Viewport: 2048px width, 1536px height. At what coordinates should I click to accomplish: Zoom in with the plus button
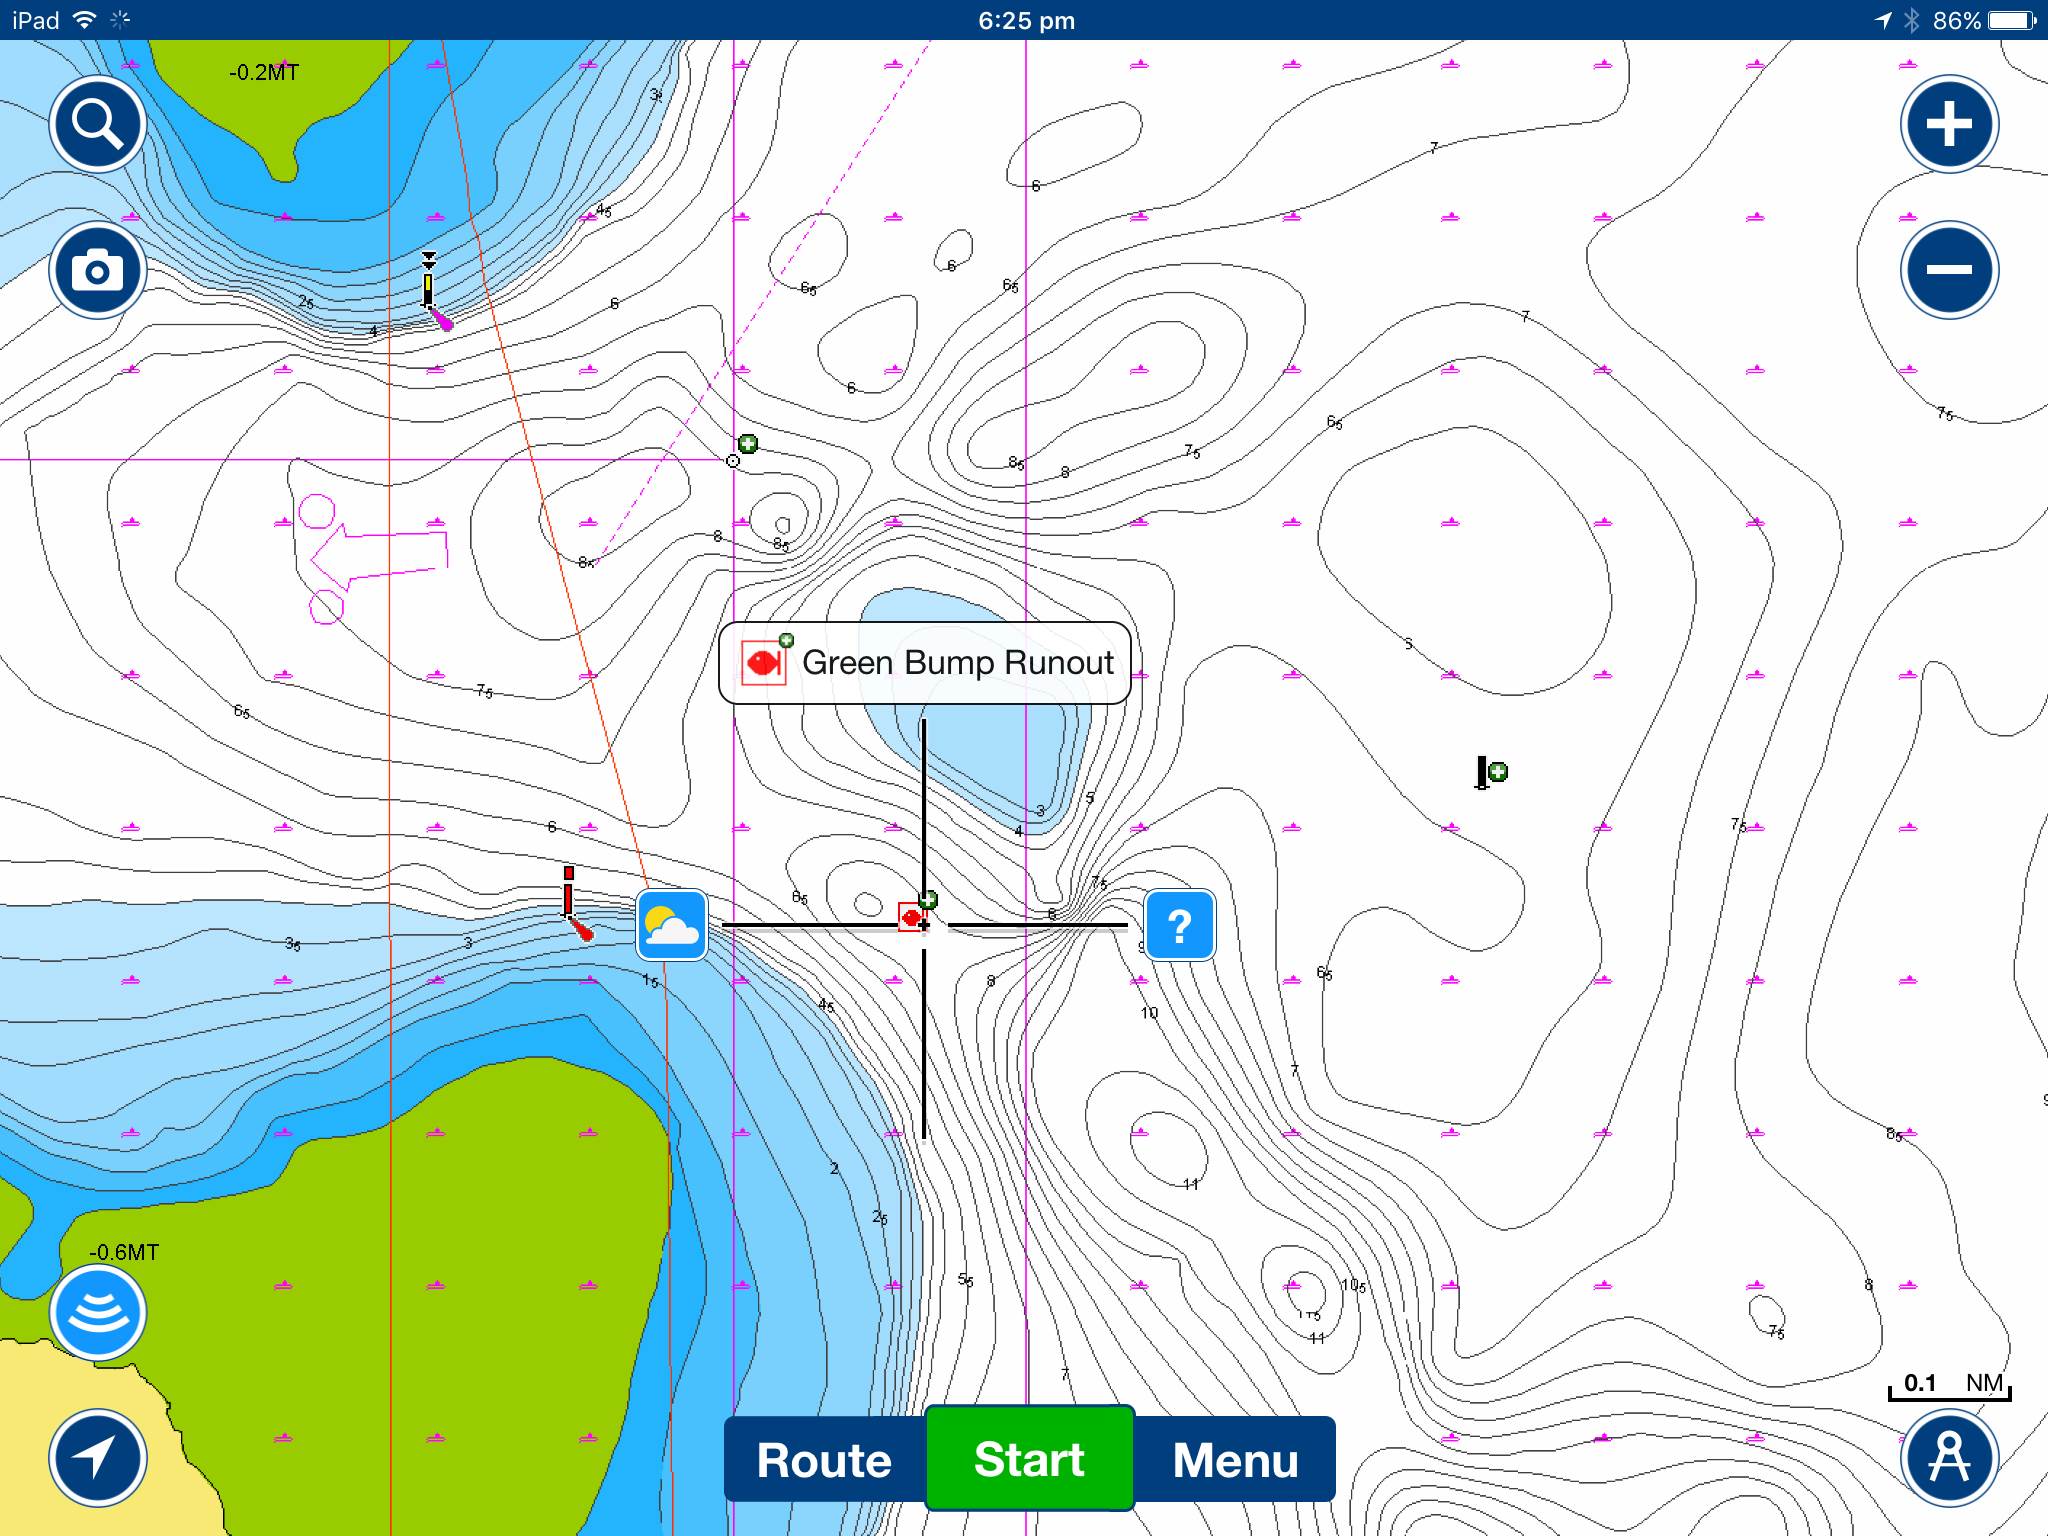(1949, 124)
